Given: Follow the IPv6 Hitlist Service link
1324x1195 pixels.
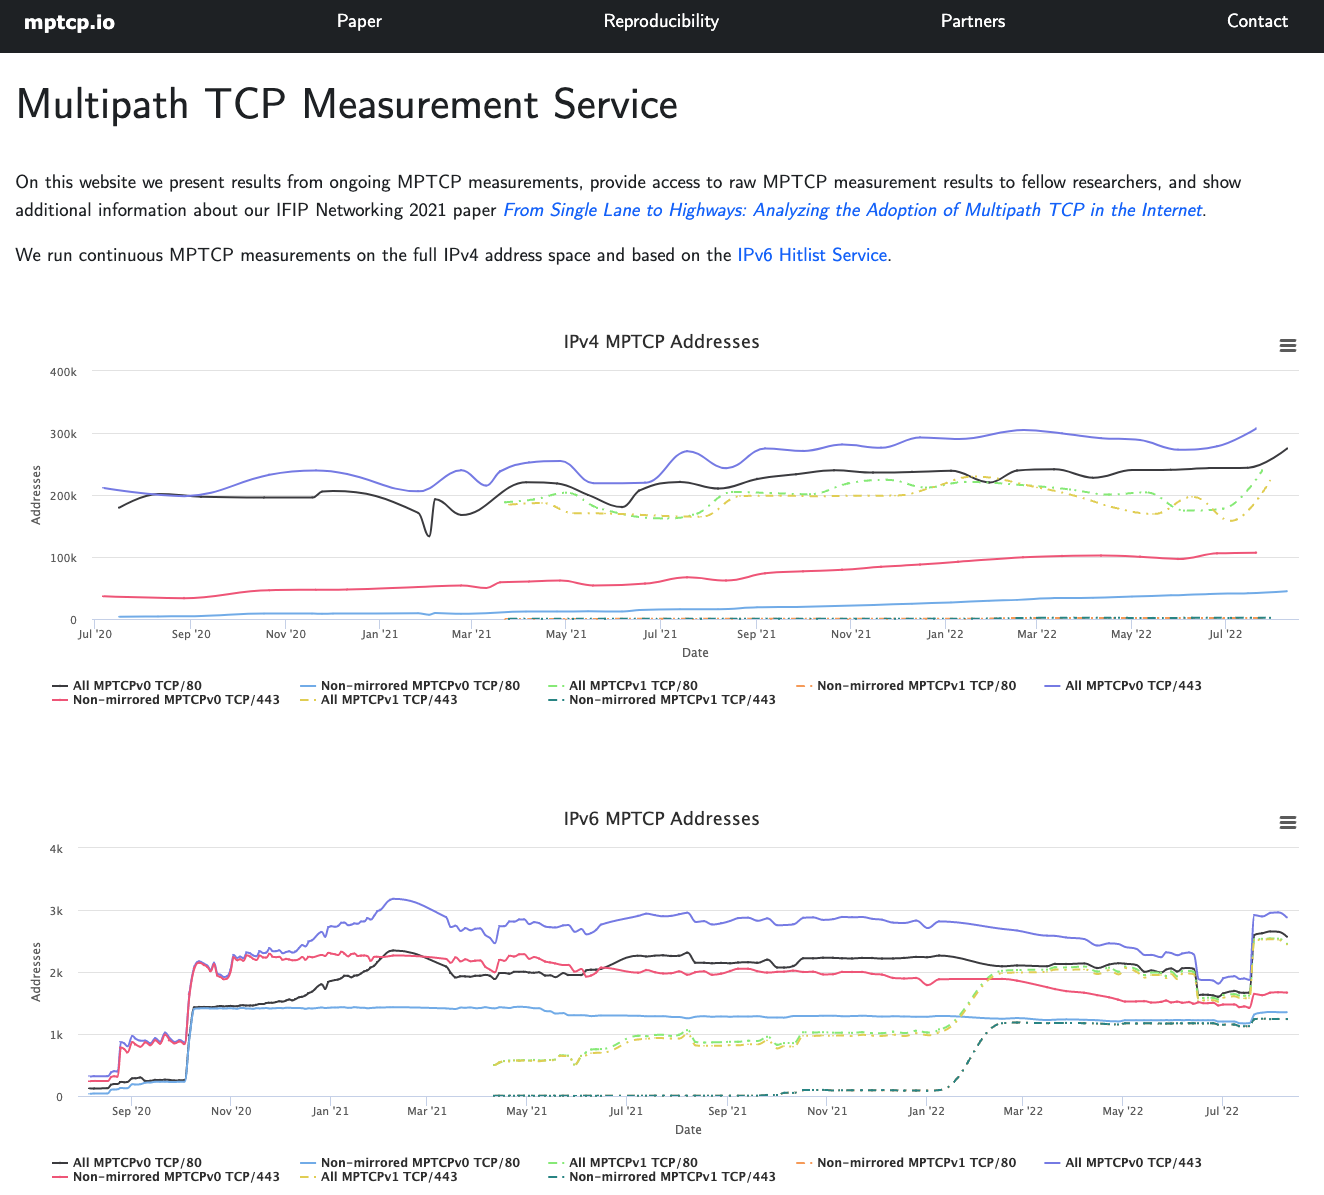Looking at the screenshot, I should point(812,255).
